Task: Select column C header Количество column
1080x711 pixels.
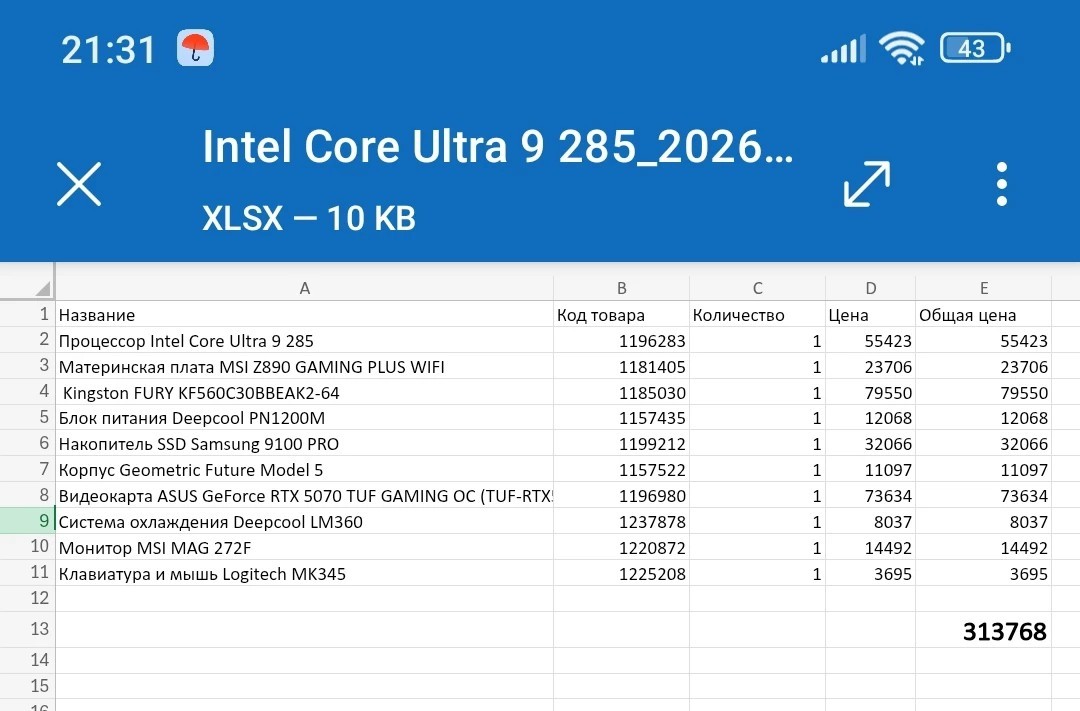Action: [758, 288]
